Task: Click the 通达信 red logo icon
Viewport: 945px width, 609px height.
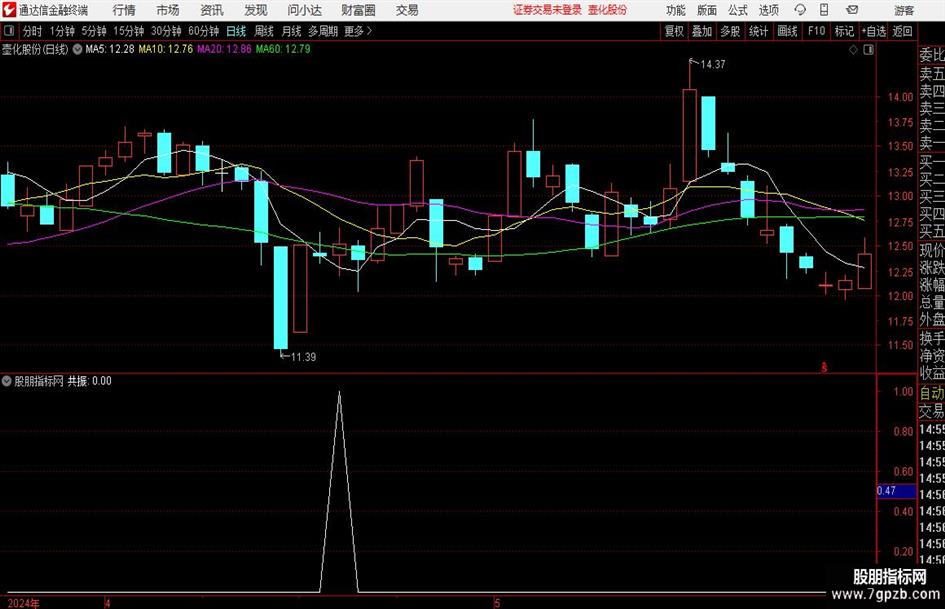Action: pyautogui.click(x=9, y=10)
